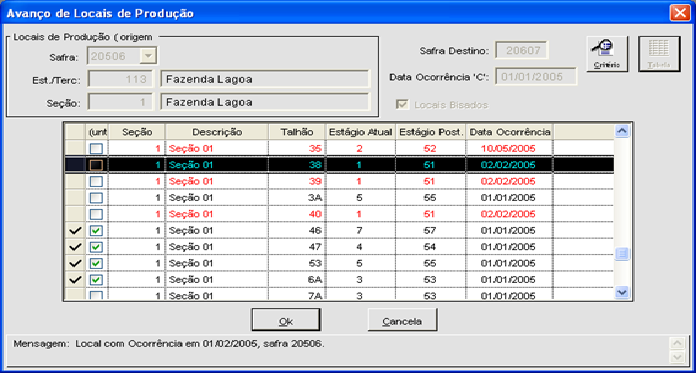Click message box scroll up arrow
Screen dimensions: 696x373
[677, 343]
